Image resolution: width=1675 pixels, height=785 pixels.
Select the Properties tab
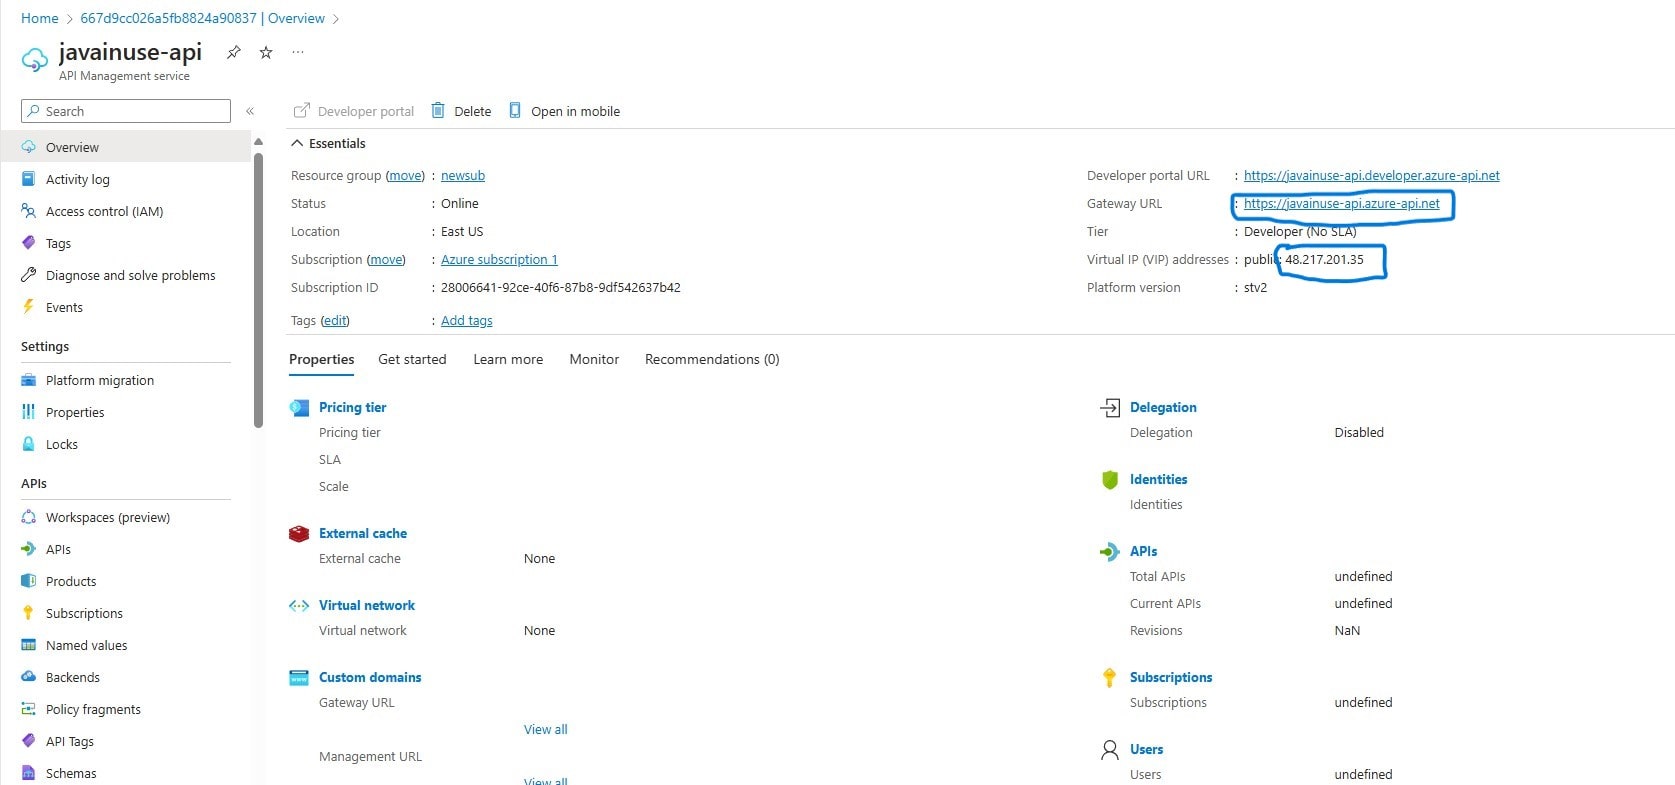(322, 359)
